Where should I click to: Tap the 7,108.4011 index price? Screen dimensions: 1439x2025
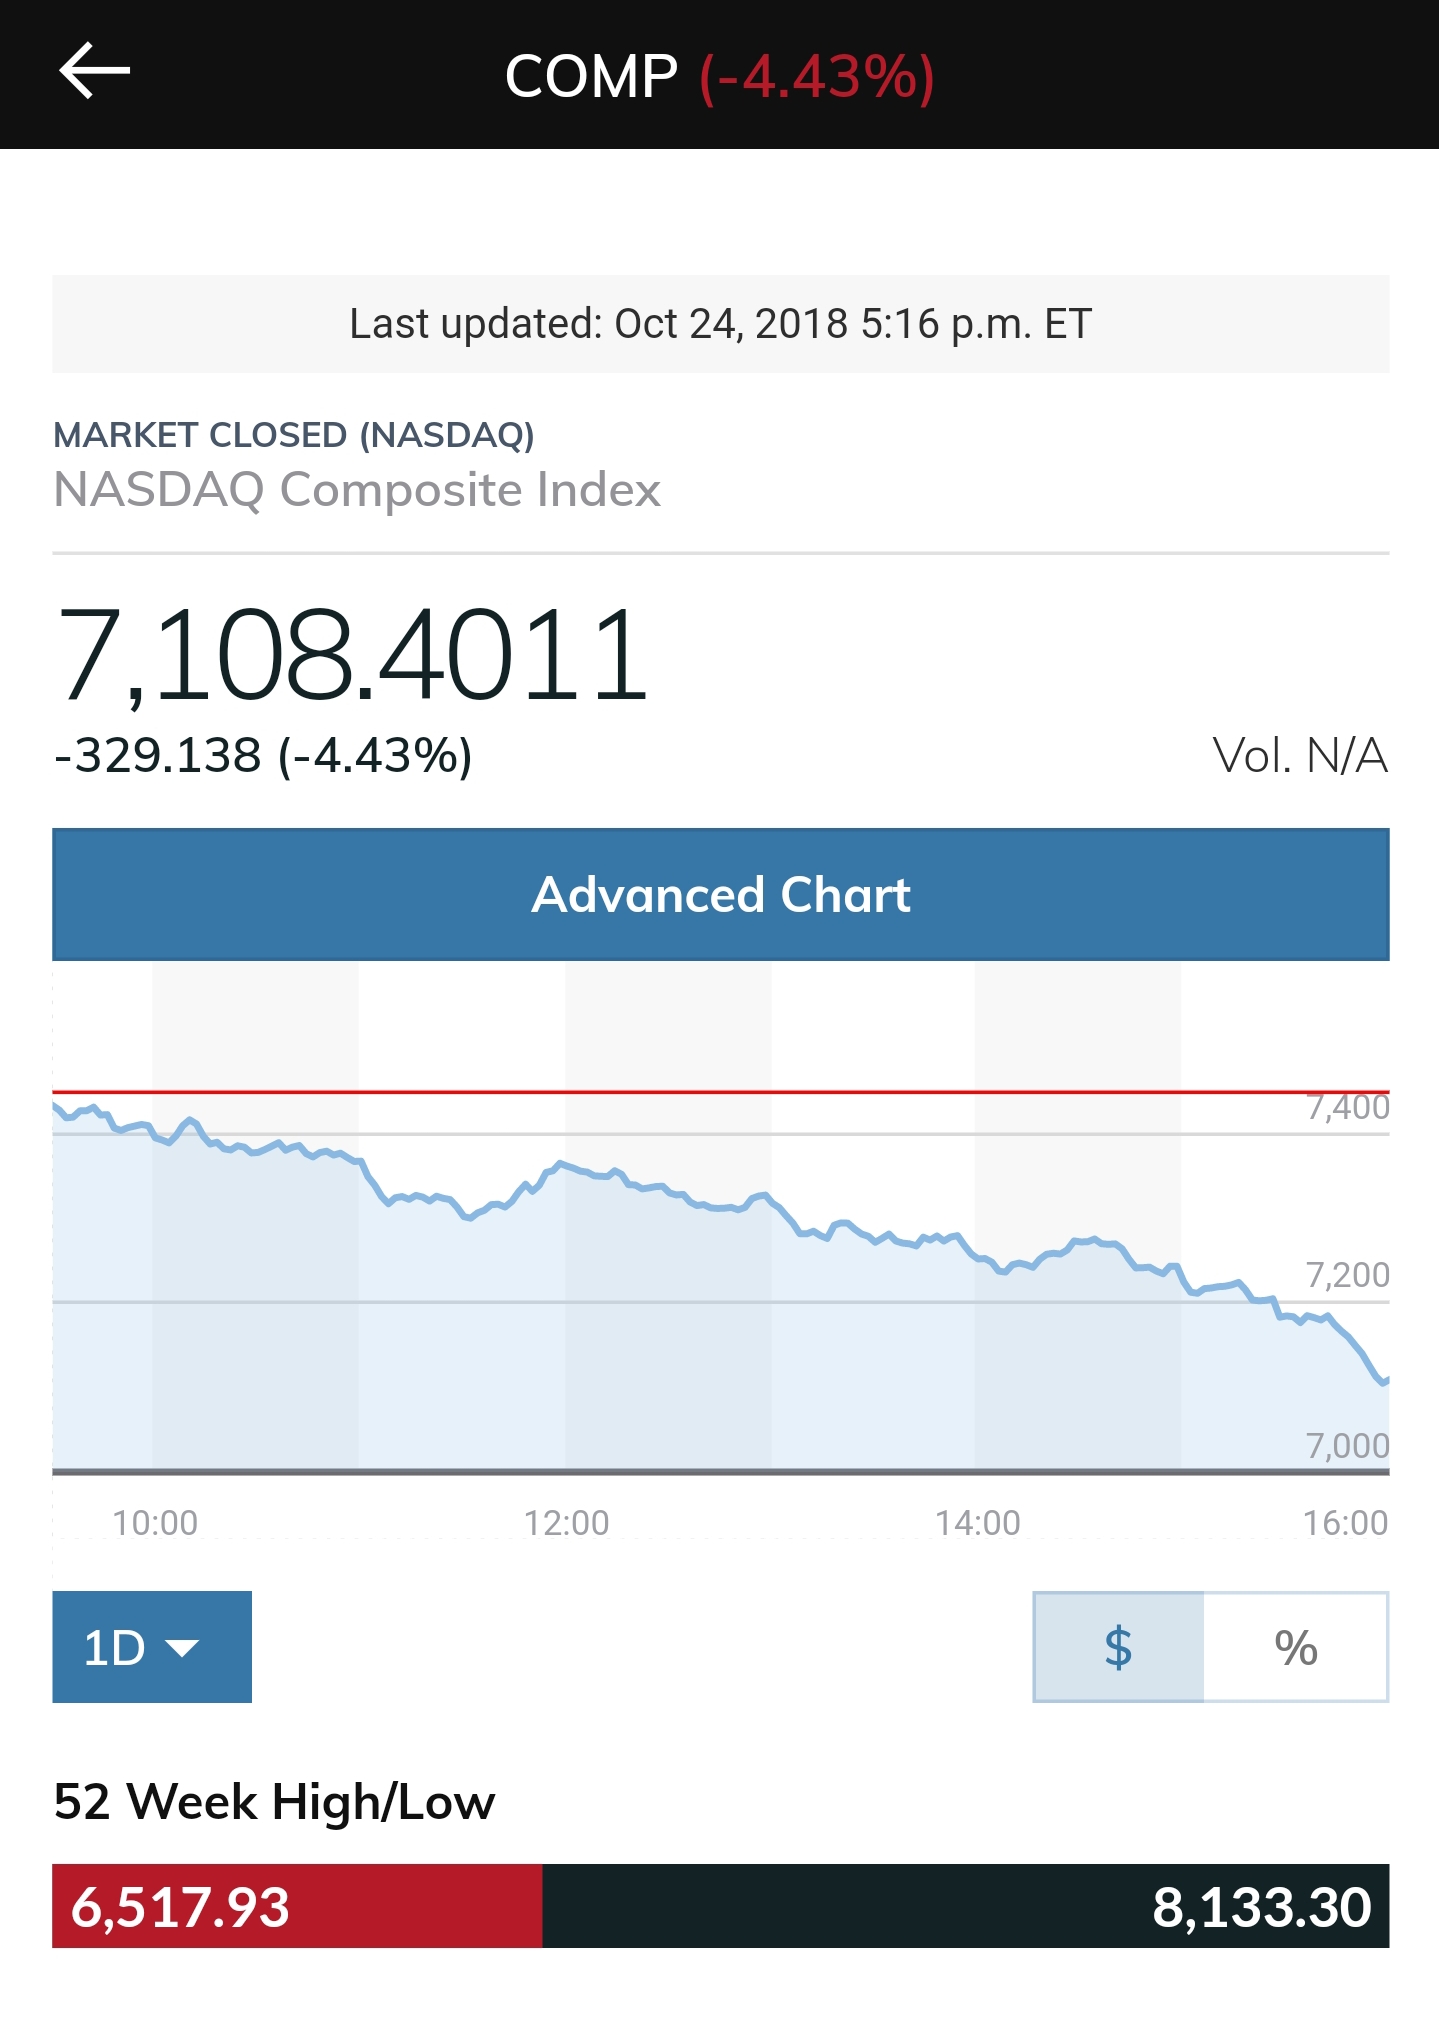353,655
